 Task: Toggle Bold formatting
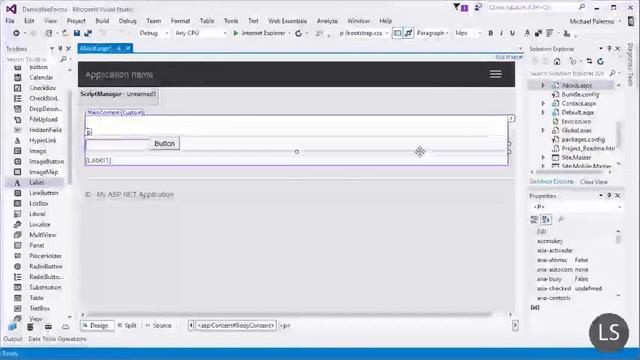[490, 33]
